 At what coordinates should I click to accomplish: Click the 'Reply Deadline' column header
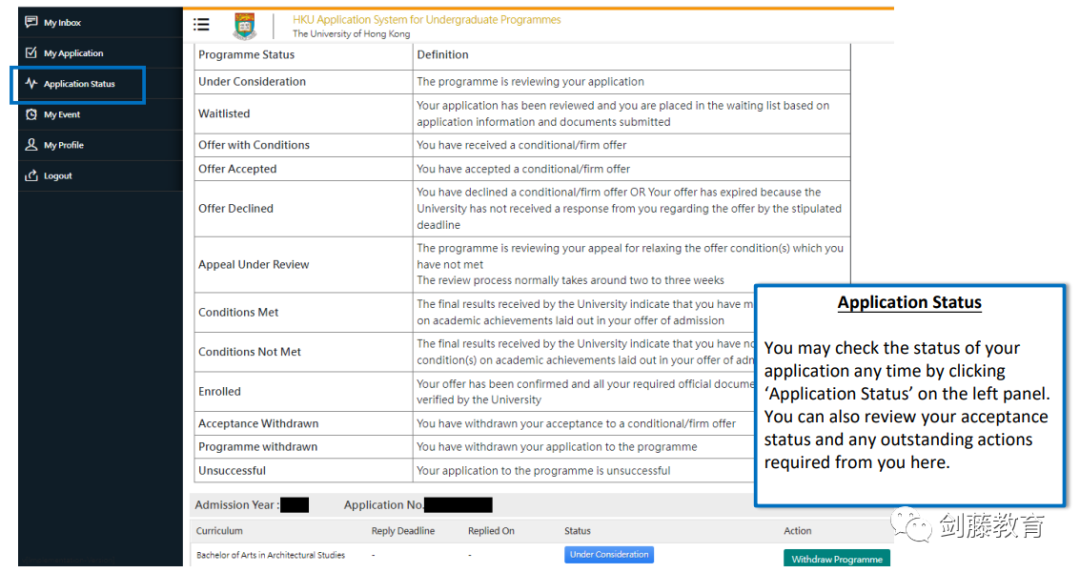403,531
